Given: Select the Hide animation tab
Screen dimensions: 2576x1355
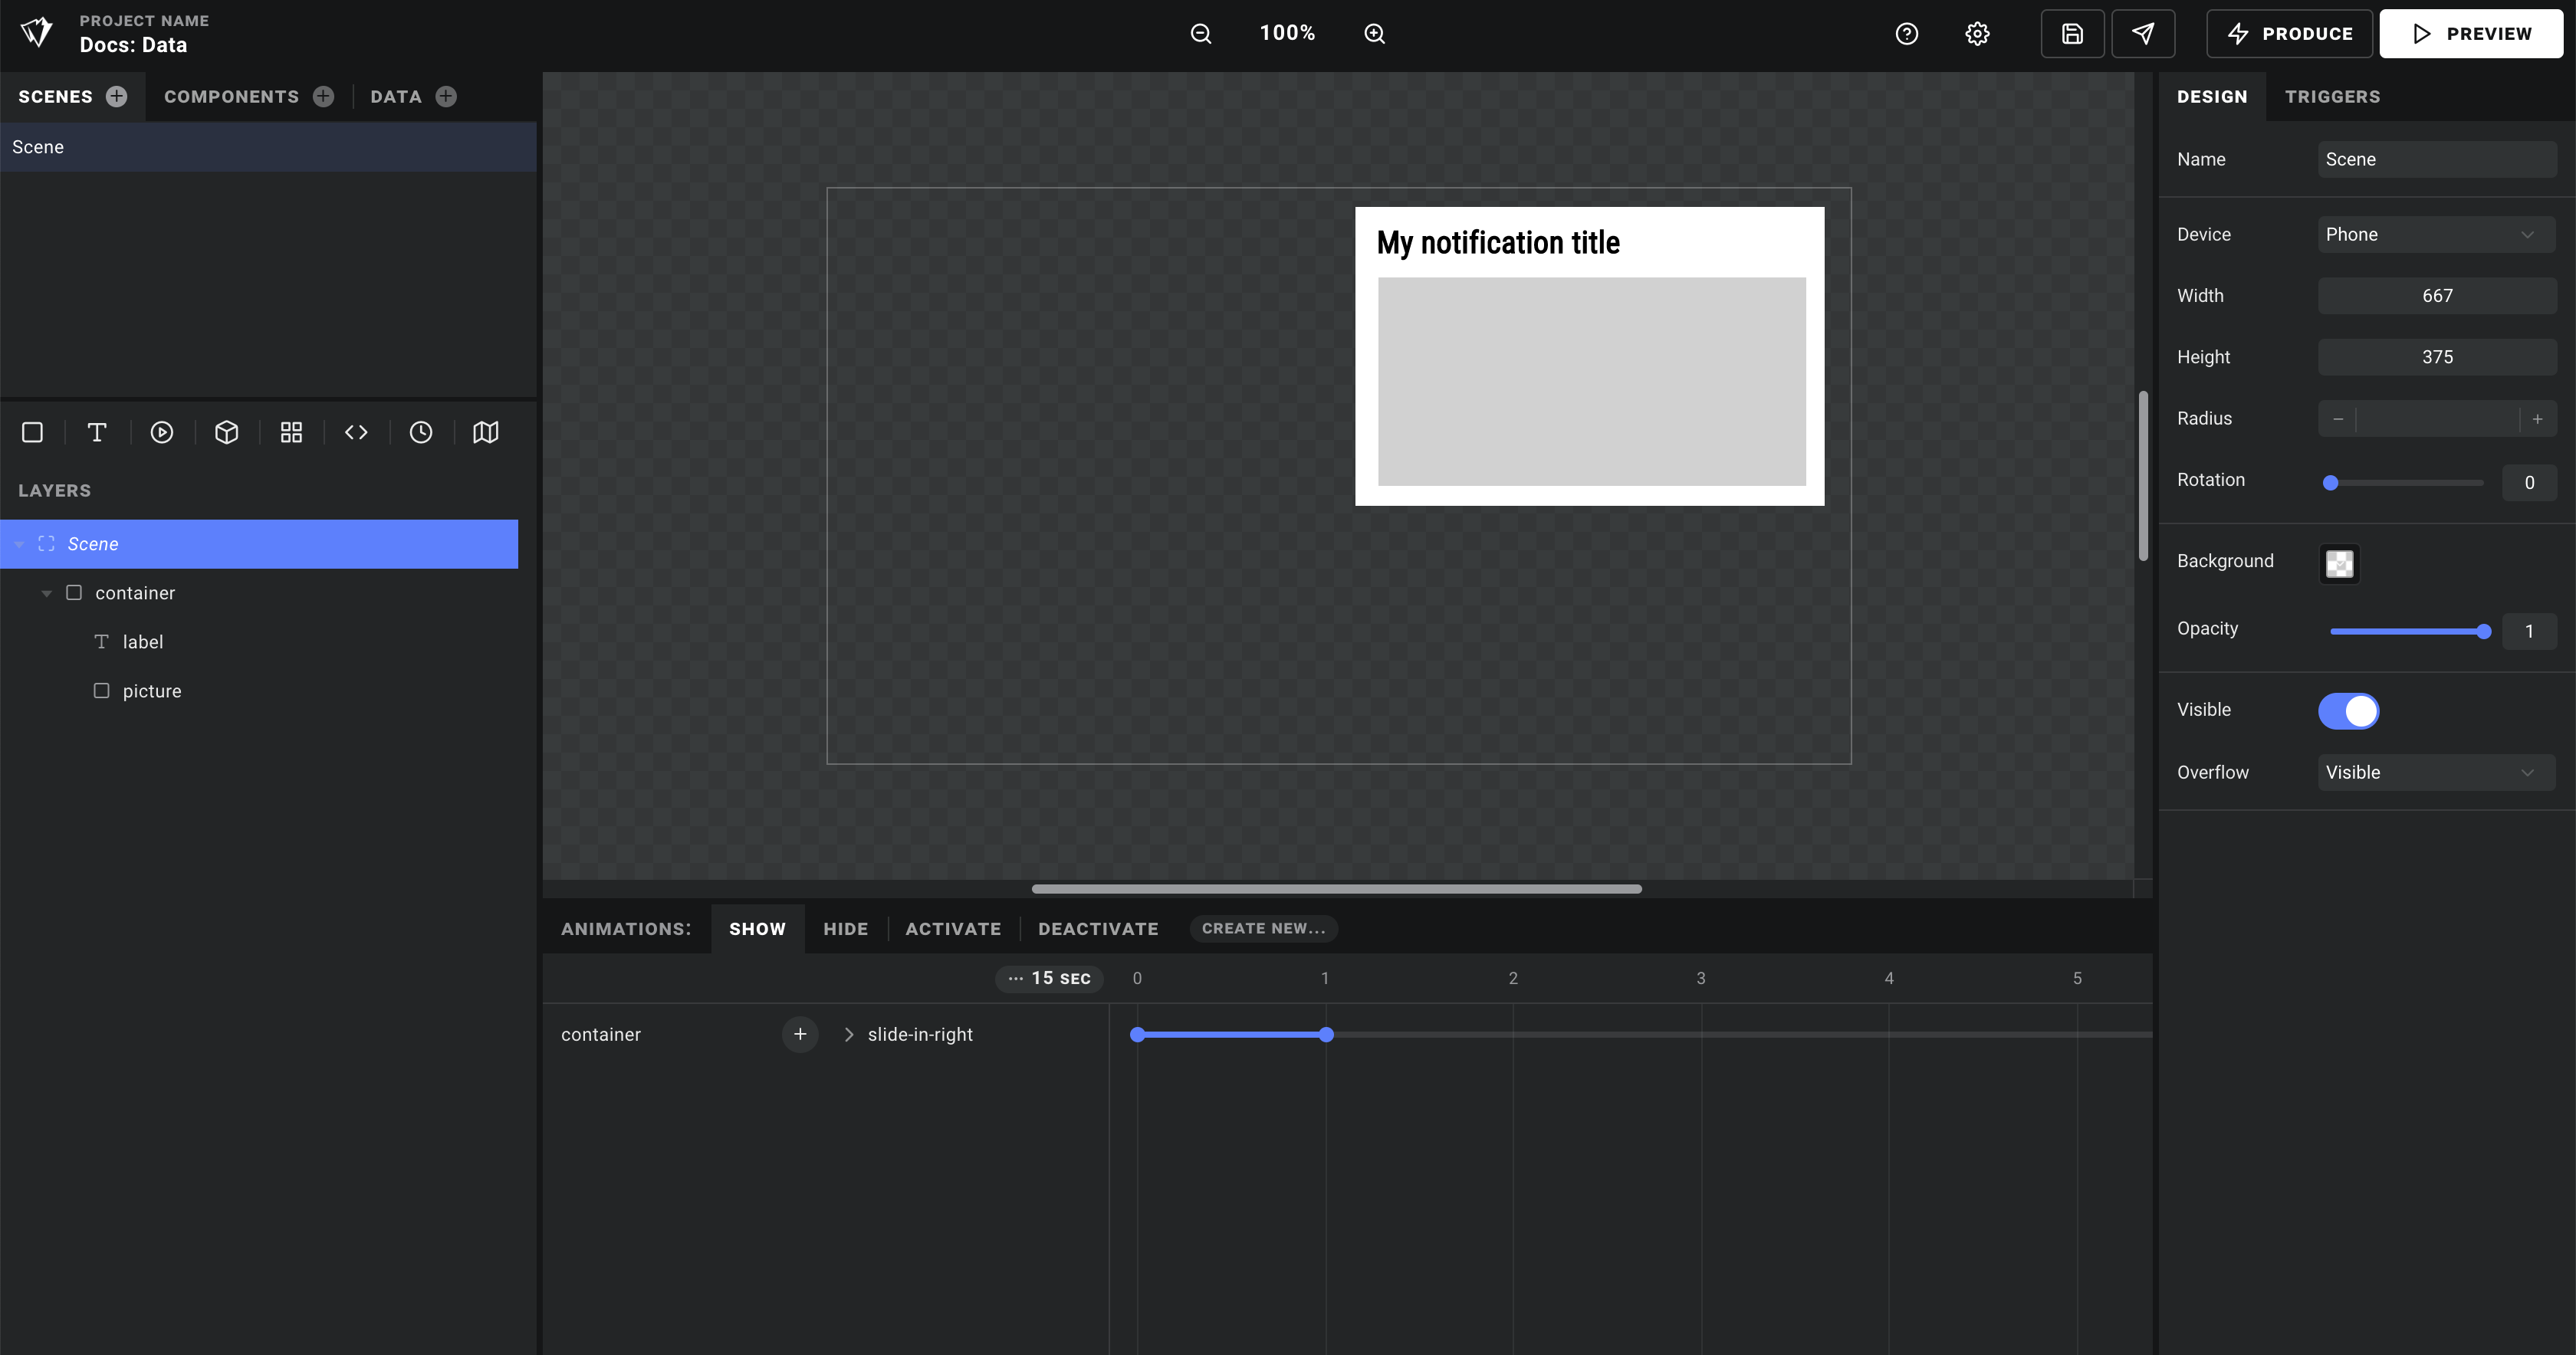Looking at the screenshot, I should (845, 928).
